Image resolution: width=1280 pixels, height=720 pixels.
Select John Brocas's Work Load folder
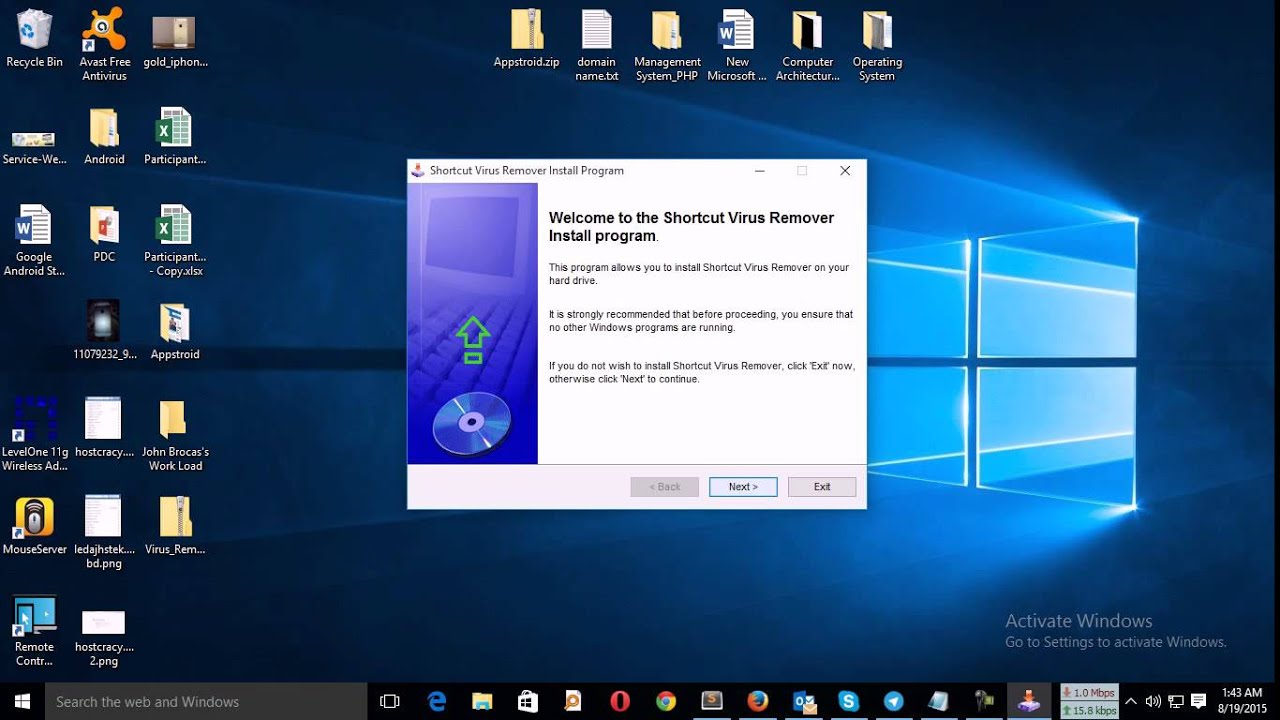(x=175, y=435)
